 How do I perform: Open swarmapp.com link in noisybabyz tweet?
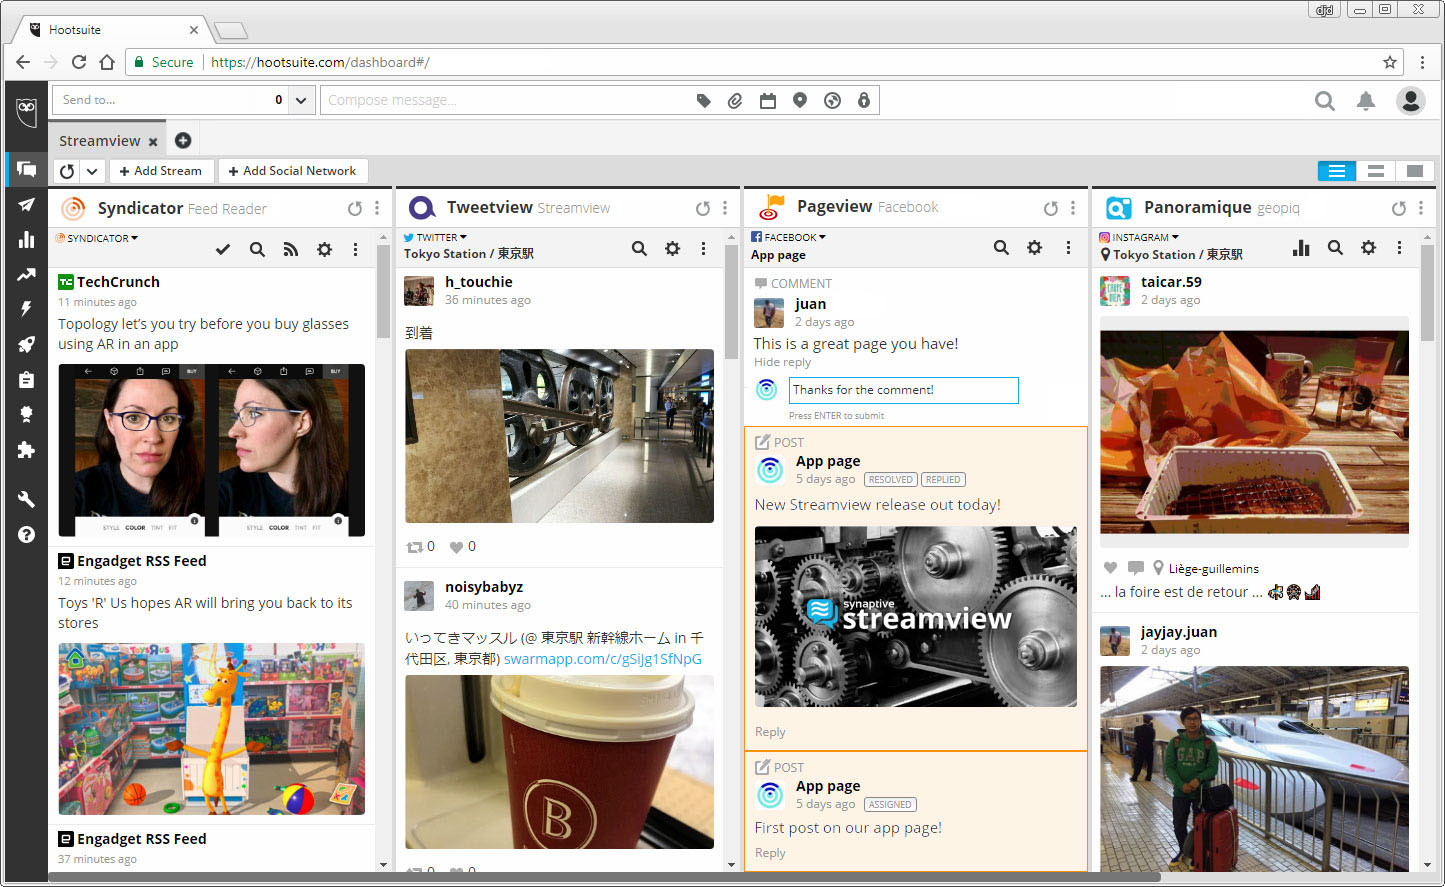click(603, 659)
